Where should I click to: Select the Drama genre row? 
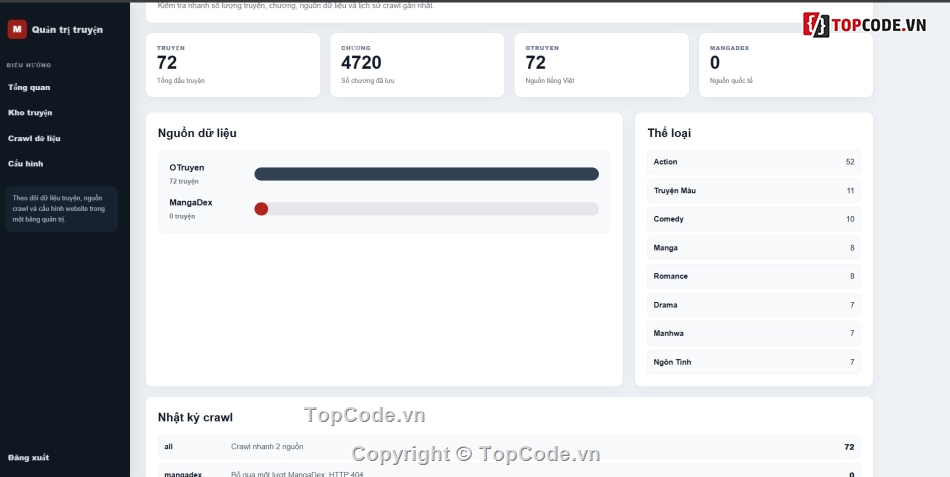point(754,305)
